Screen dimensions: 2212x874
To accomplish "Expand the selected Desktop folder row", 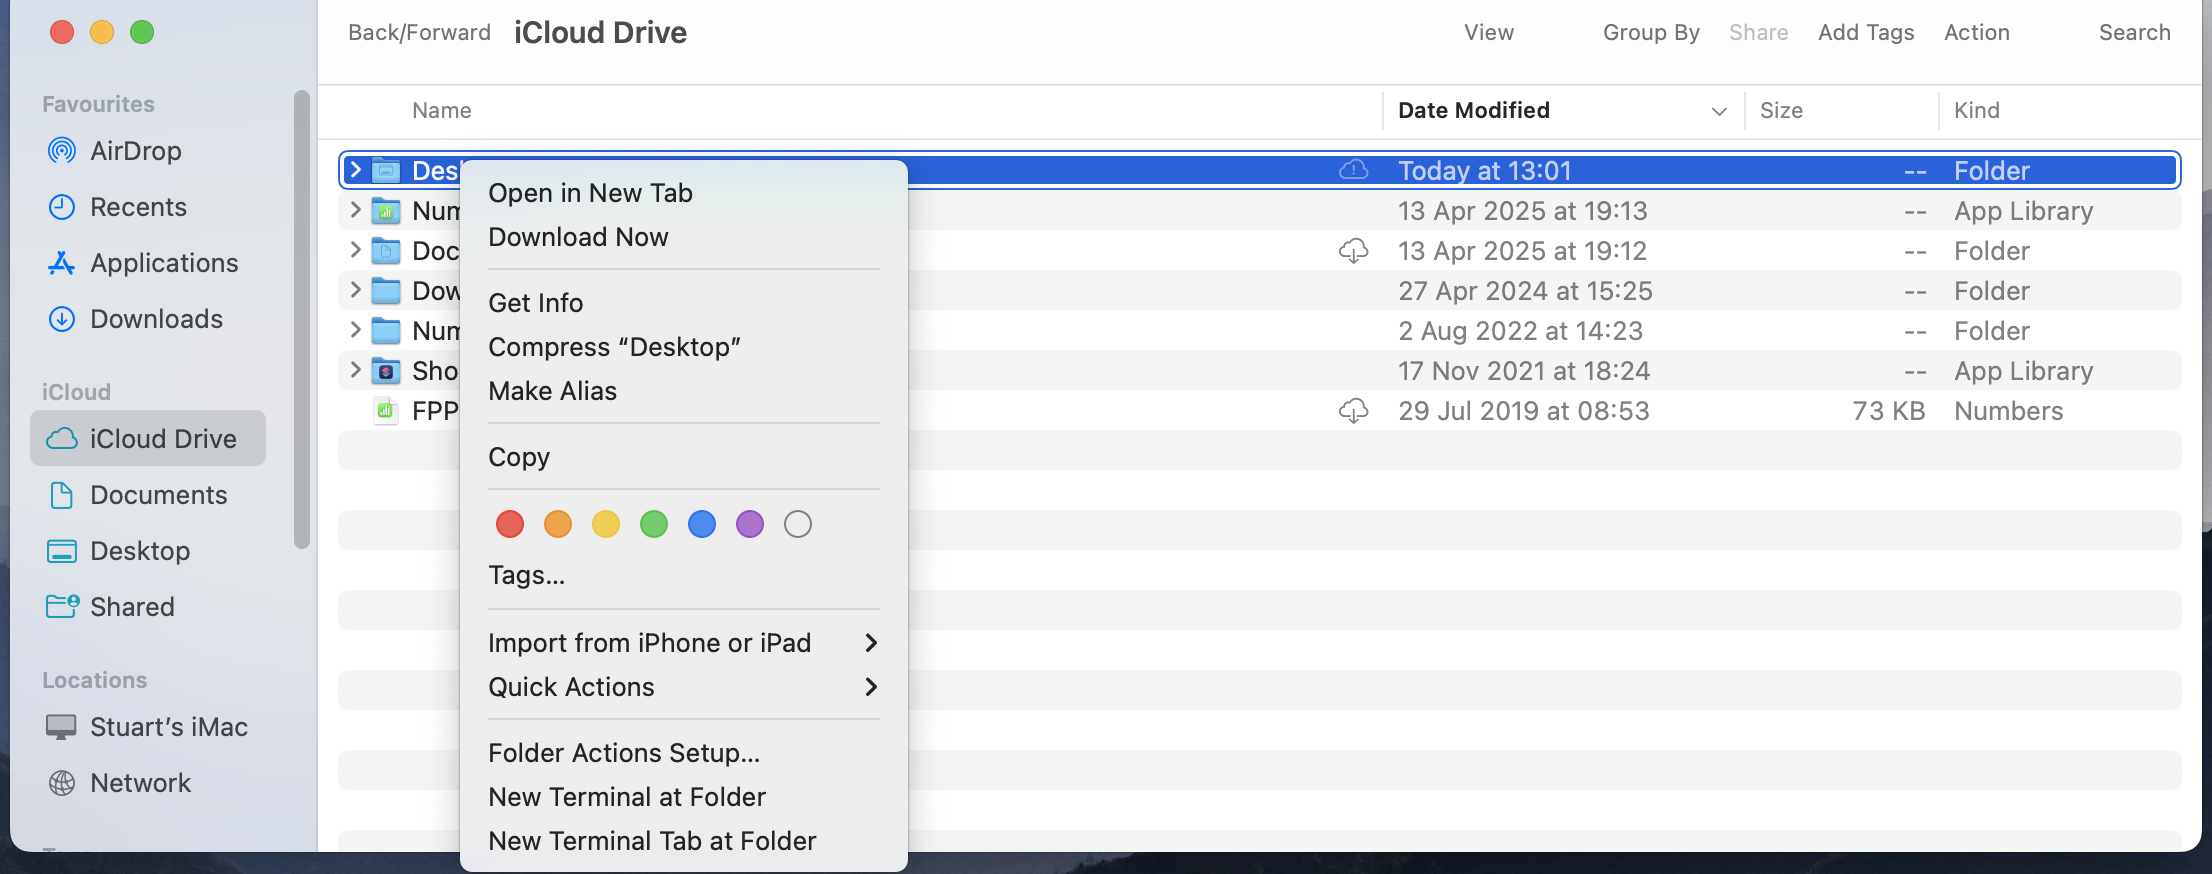I will [355, 170].
